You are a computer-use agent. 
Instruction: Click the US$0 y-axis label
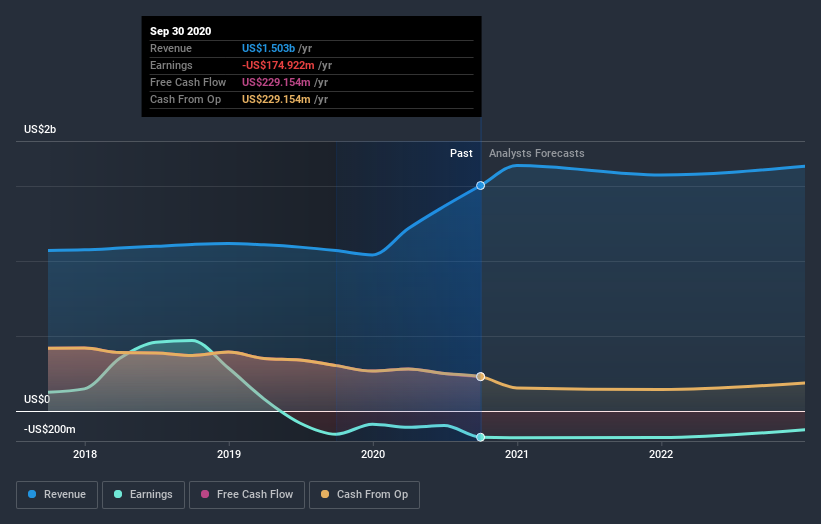point(37,399)
